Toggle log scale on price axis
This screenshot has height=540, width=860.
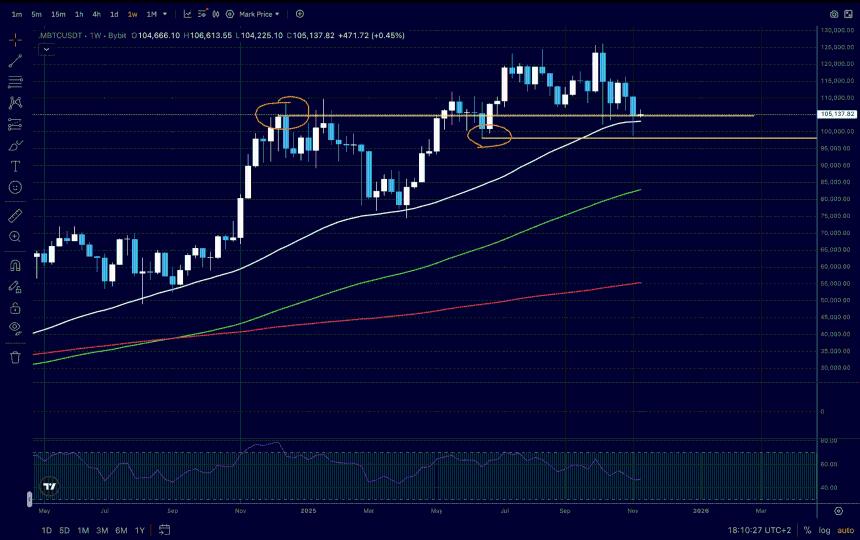(x=825, y=530)
